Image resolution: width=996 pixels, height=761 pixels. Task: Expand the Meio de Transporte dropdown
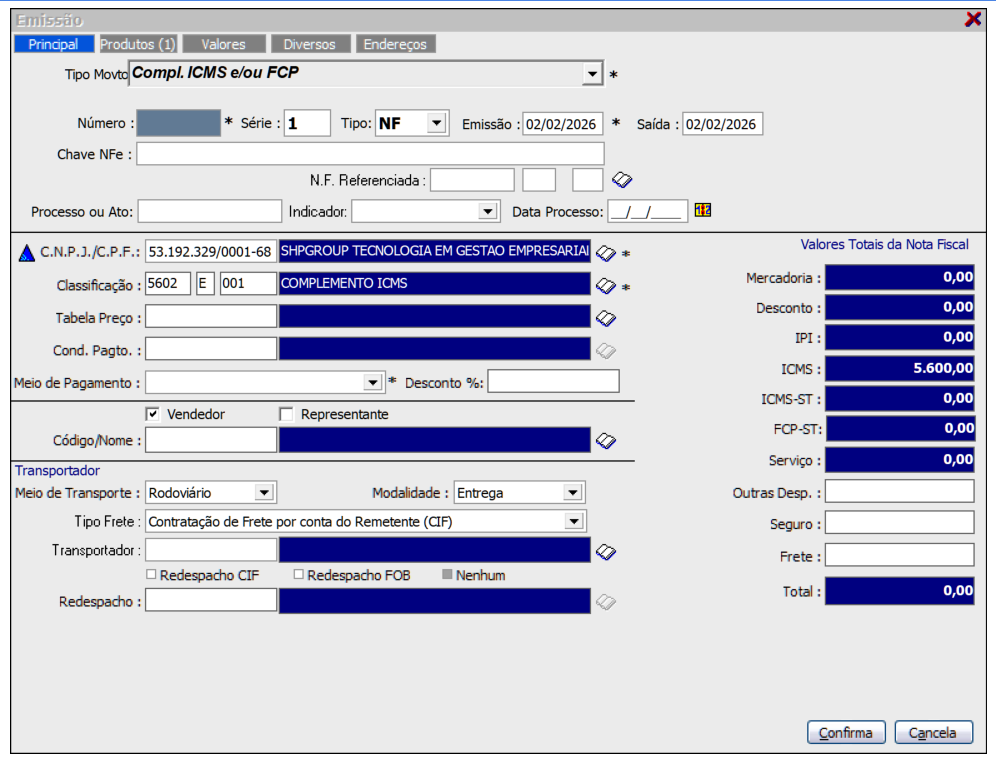pyautogui.click(x=264, y=493)
